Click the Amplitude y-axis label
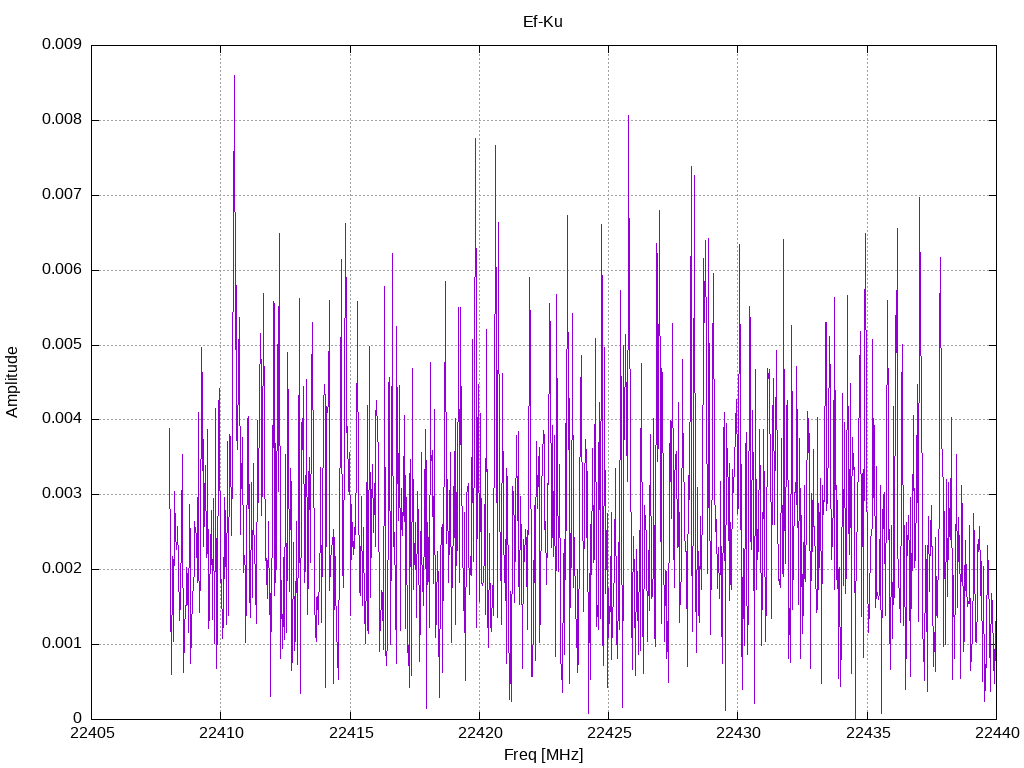The width and height of the screenshot is (1024, 768). (x=12, y=382)
